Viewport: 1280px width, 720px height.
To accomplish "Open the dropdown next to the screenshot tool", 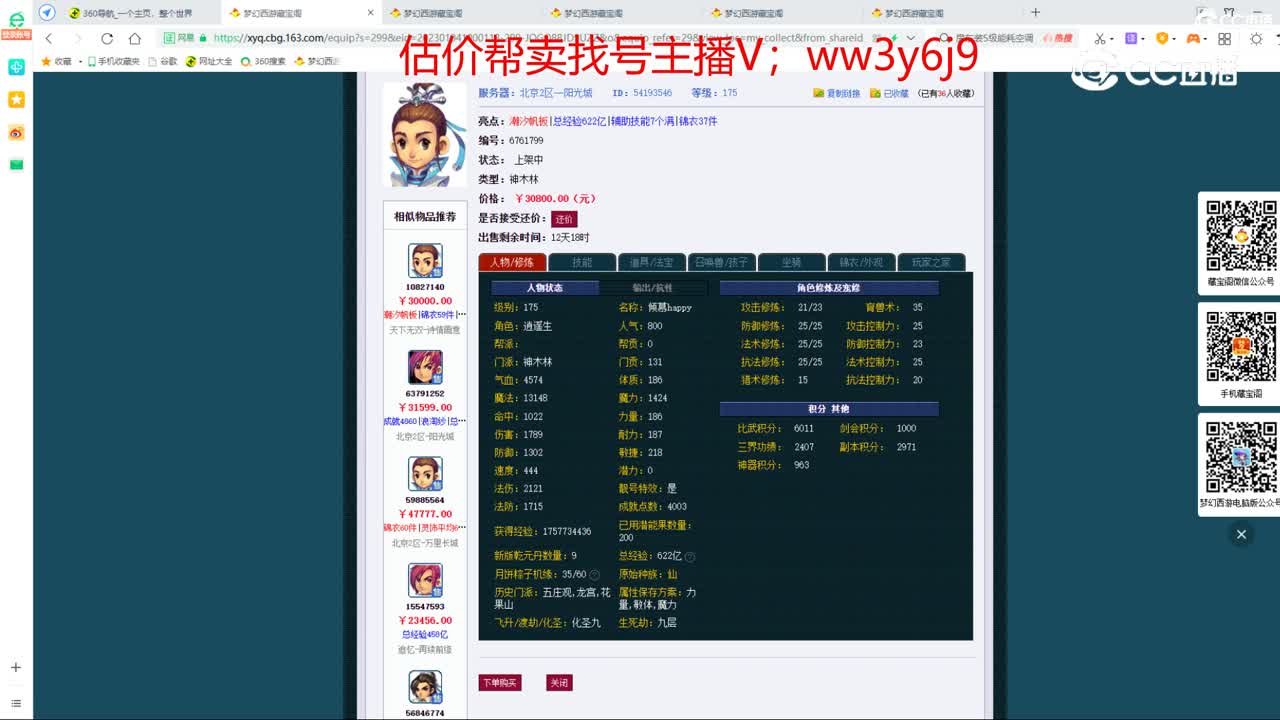I will [1112, 39].
